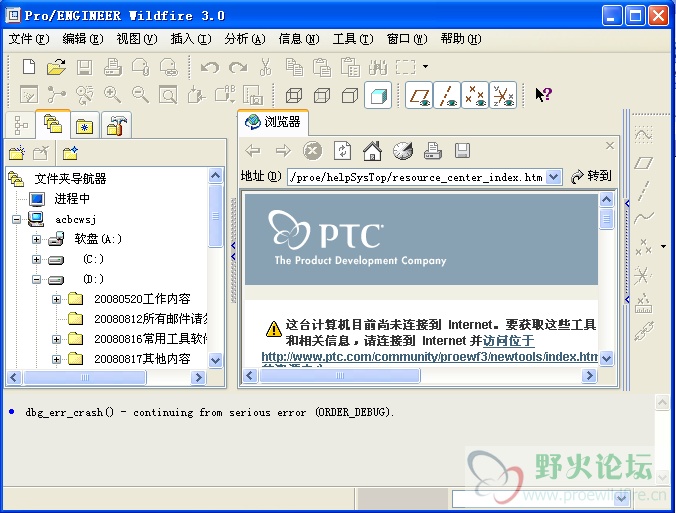Click the browser Home icon
Screen dimensions: 676x513
372,151
